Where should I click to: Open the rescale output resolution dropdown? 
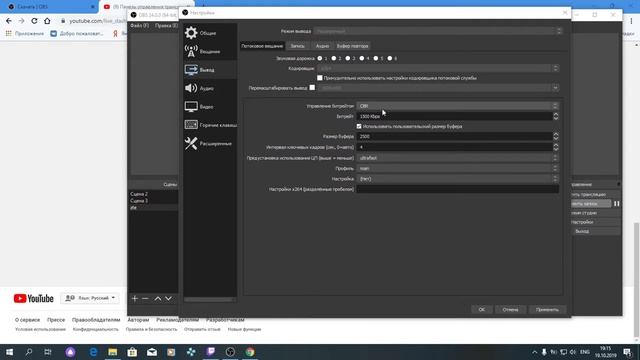click(x=438, y=88)
